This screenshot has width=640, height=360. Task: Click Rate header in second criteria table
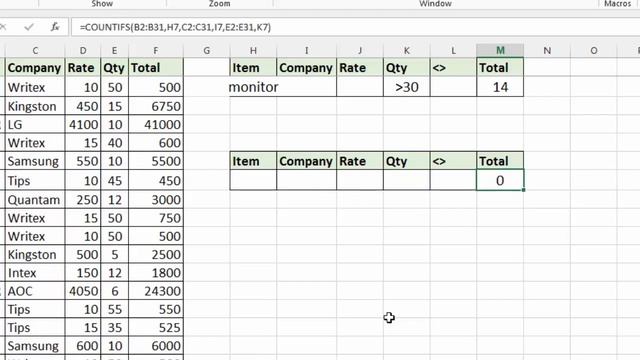(360, 161)
